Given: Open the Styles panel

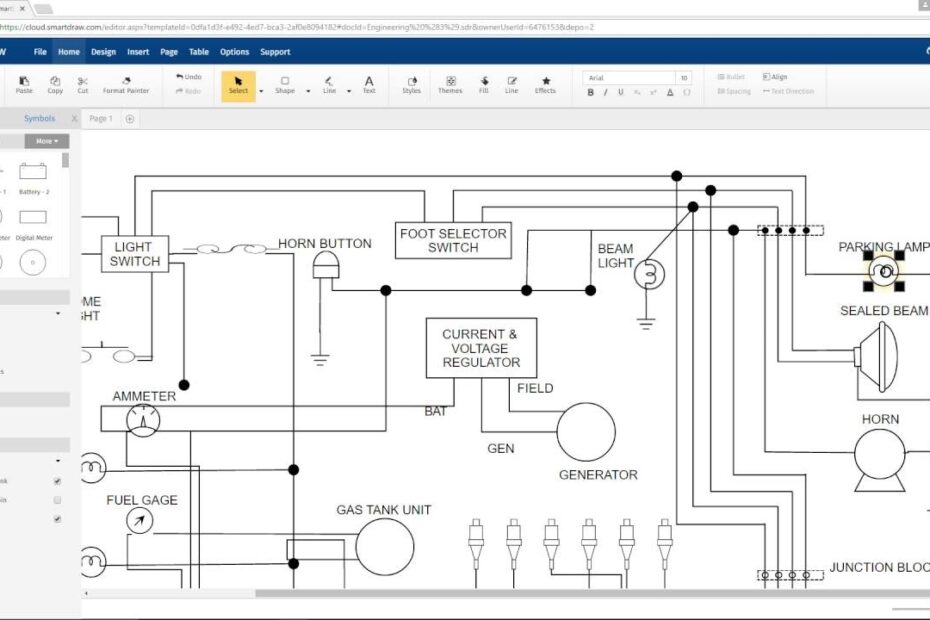Looking at the screenshot, I should [x=410, y=85].
